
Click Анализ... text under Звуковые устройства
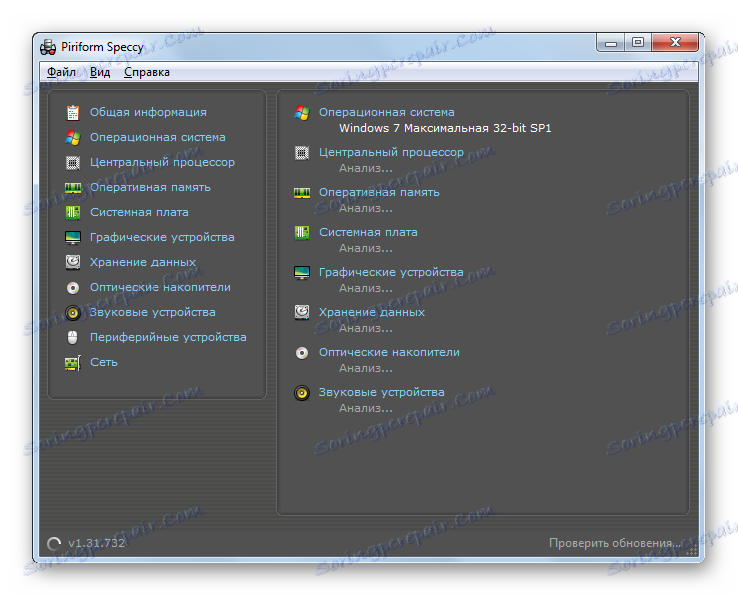tap(366, 408)
